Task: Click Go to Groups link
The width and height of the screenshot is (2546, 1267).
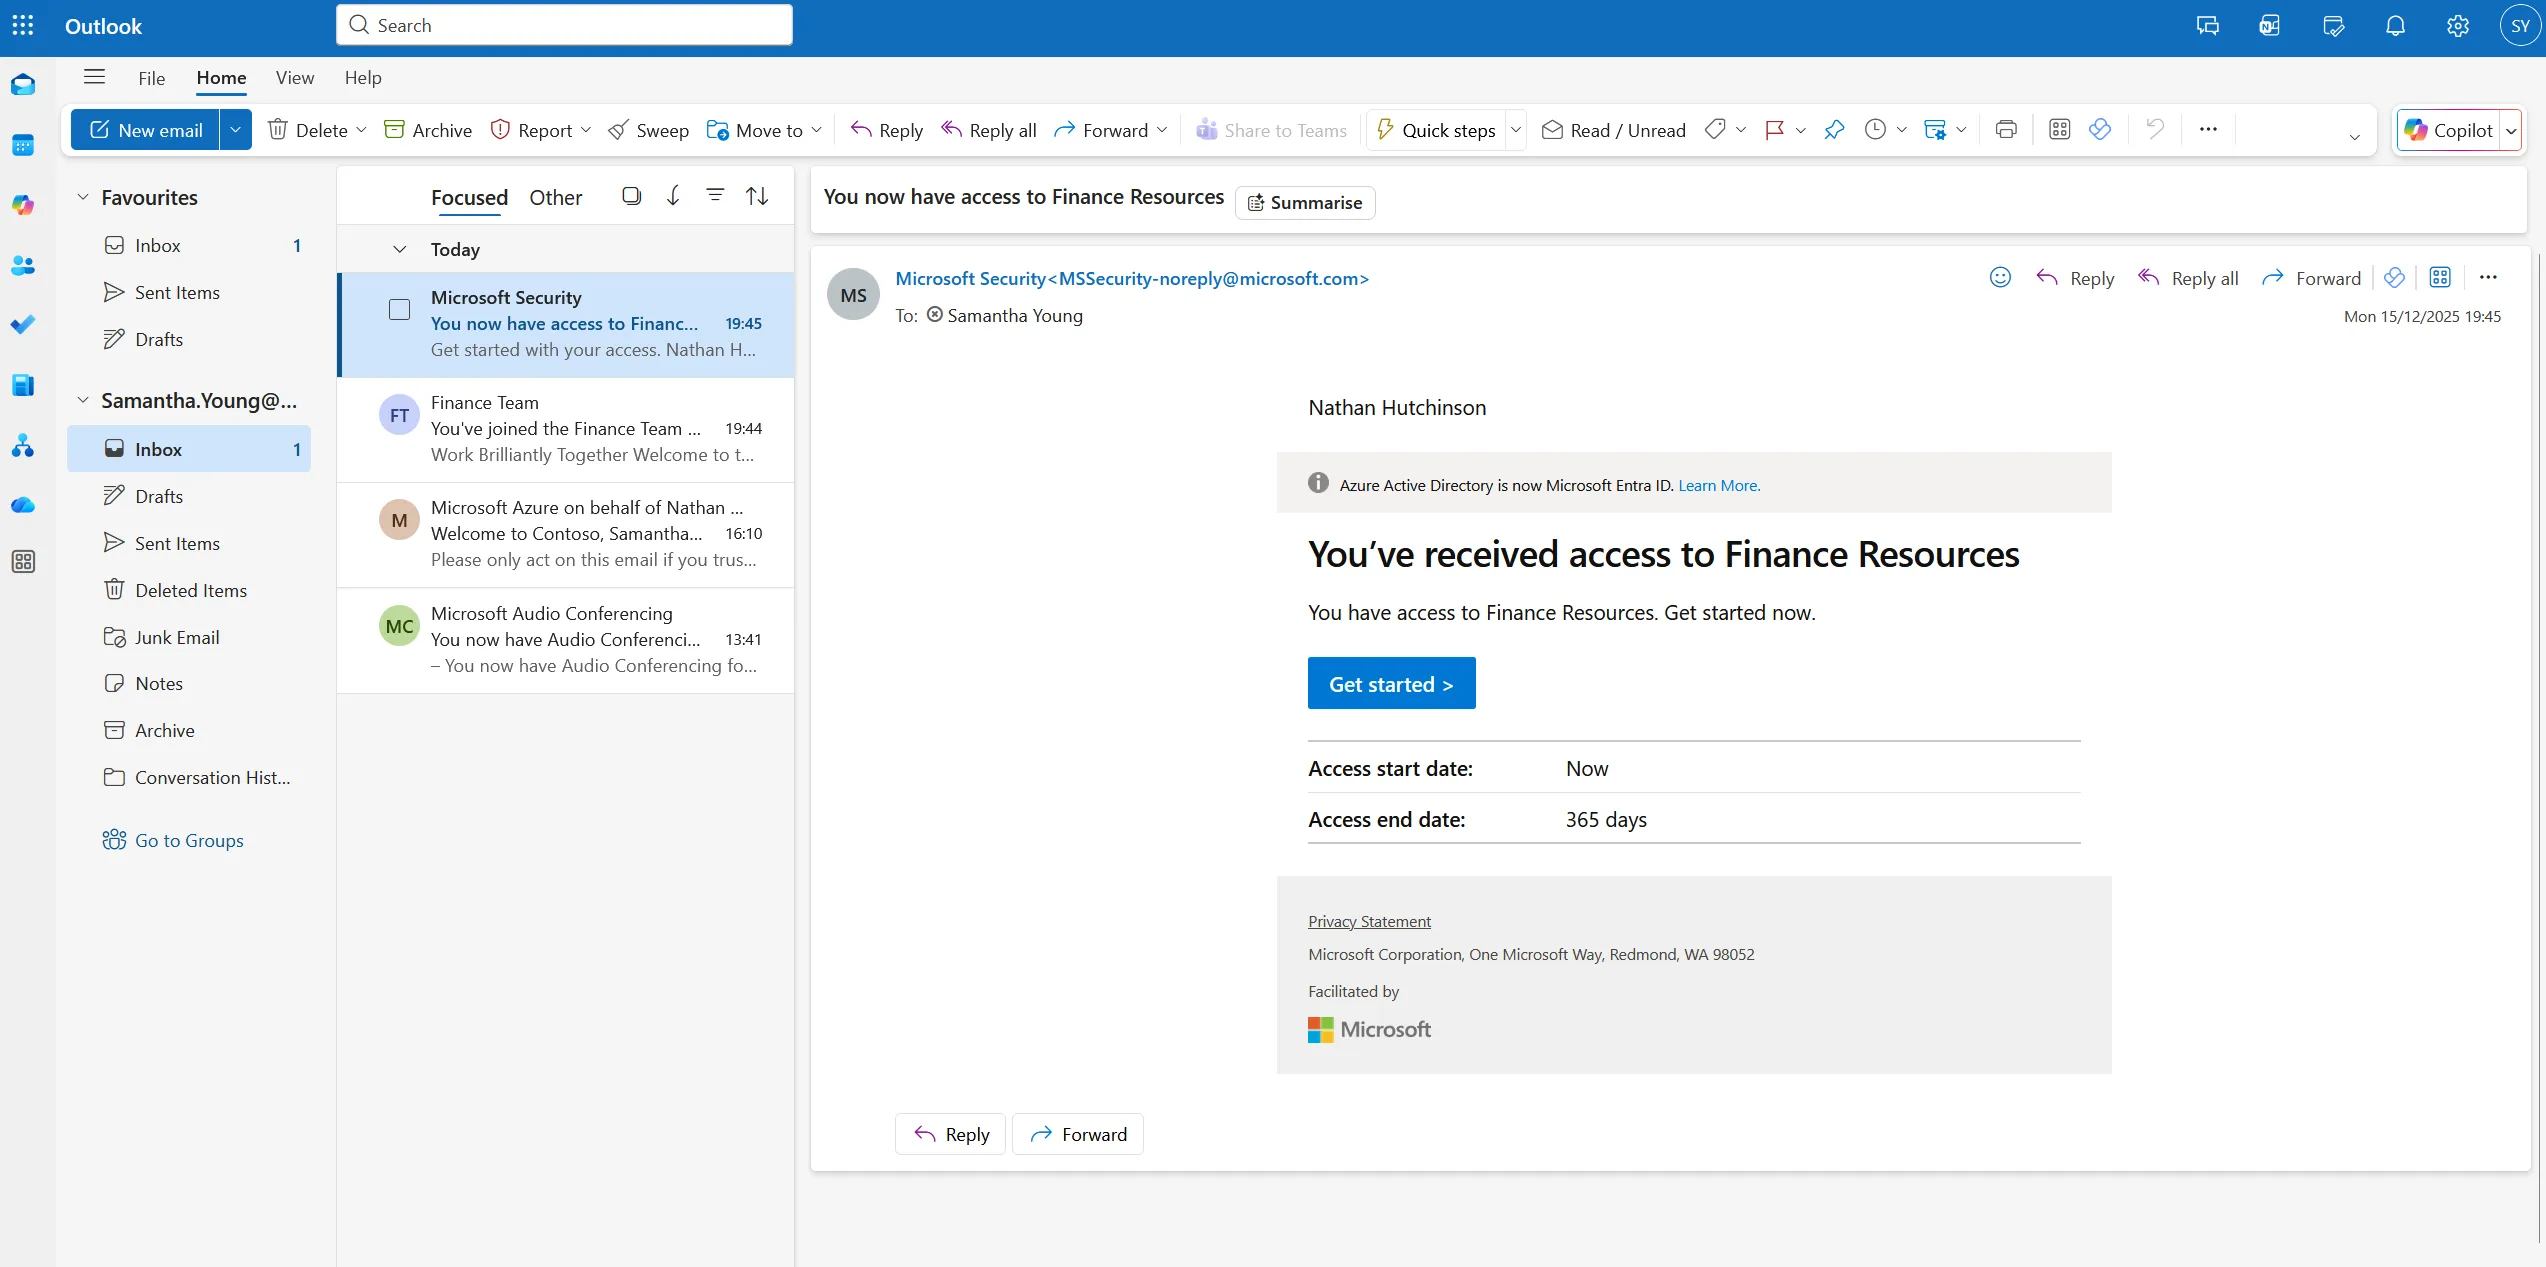Action: pyautogui.click(x=173, y=840)
